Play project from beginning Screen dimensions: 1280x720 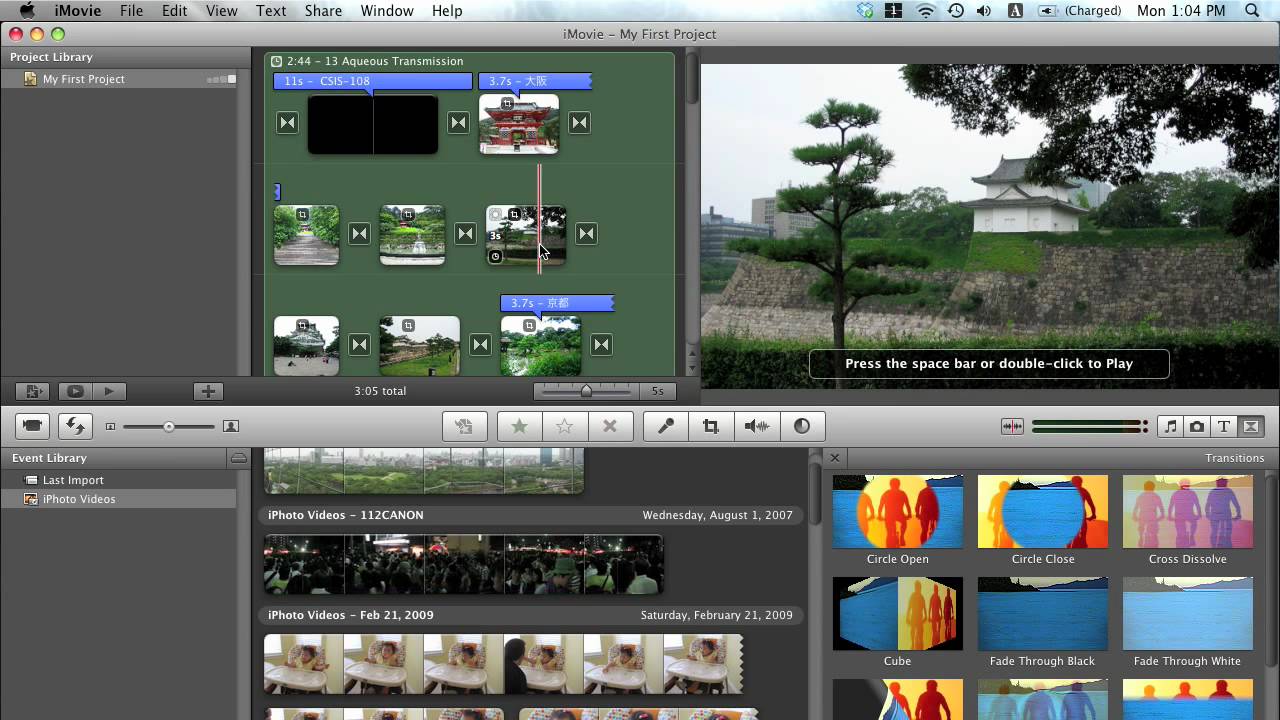pos(109,391)
